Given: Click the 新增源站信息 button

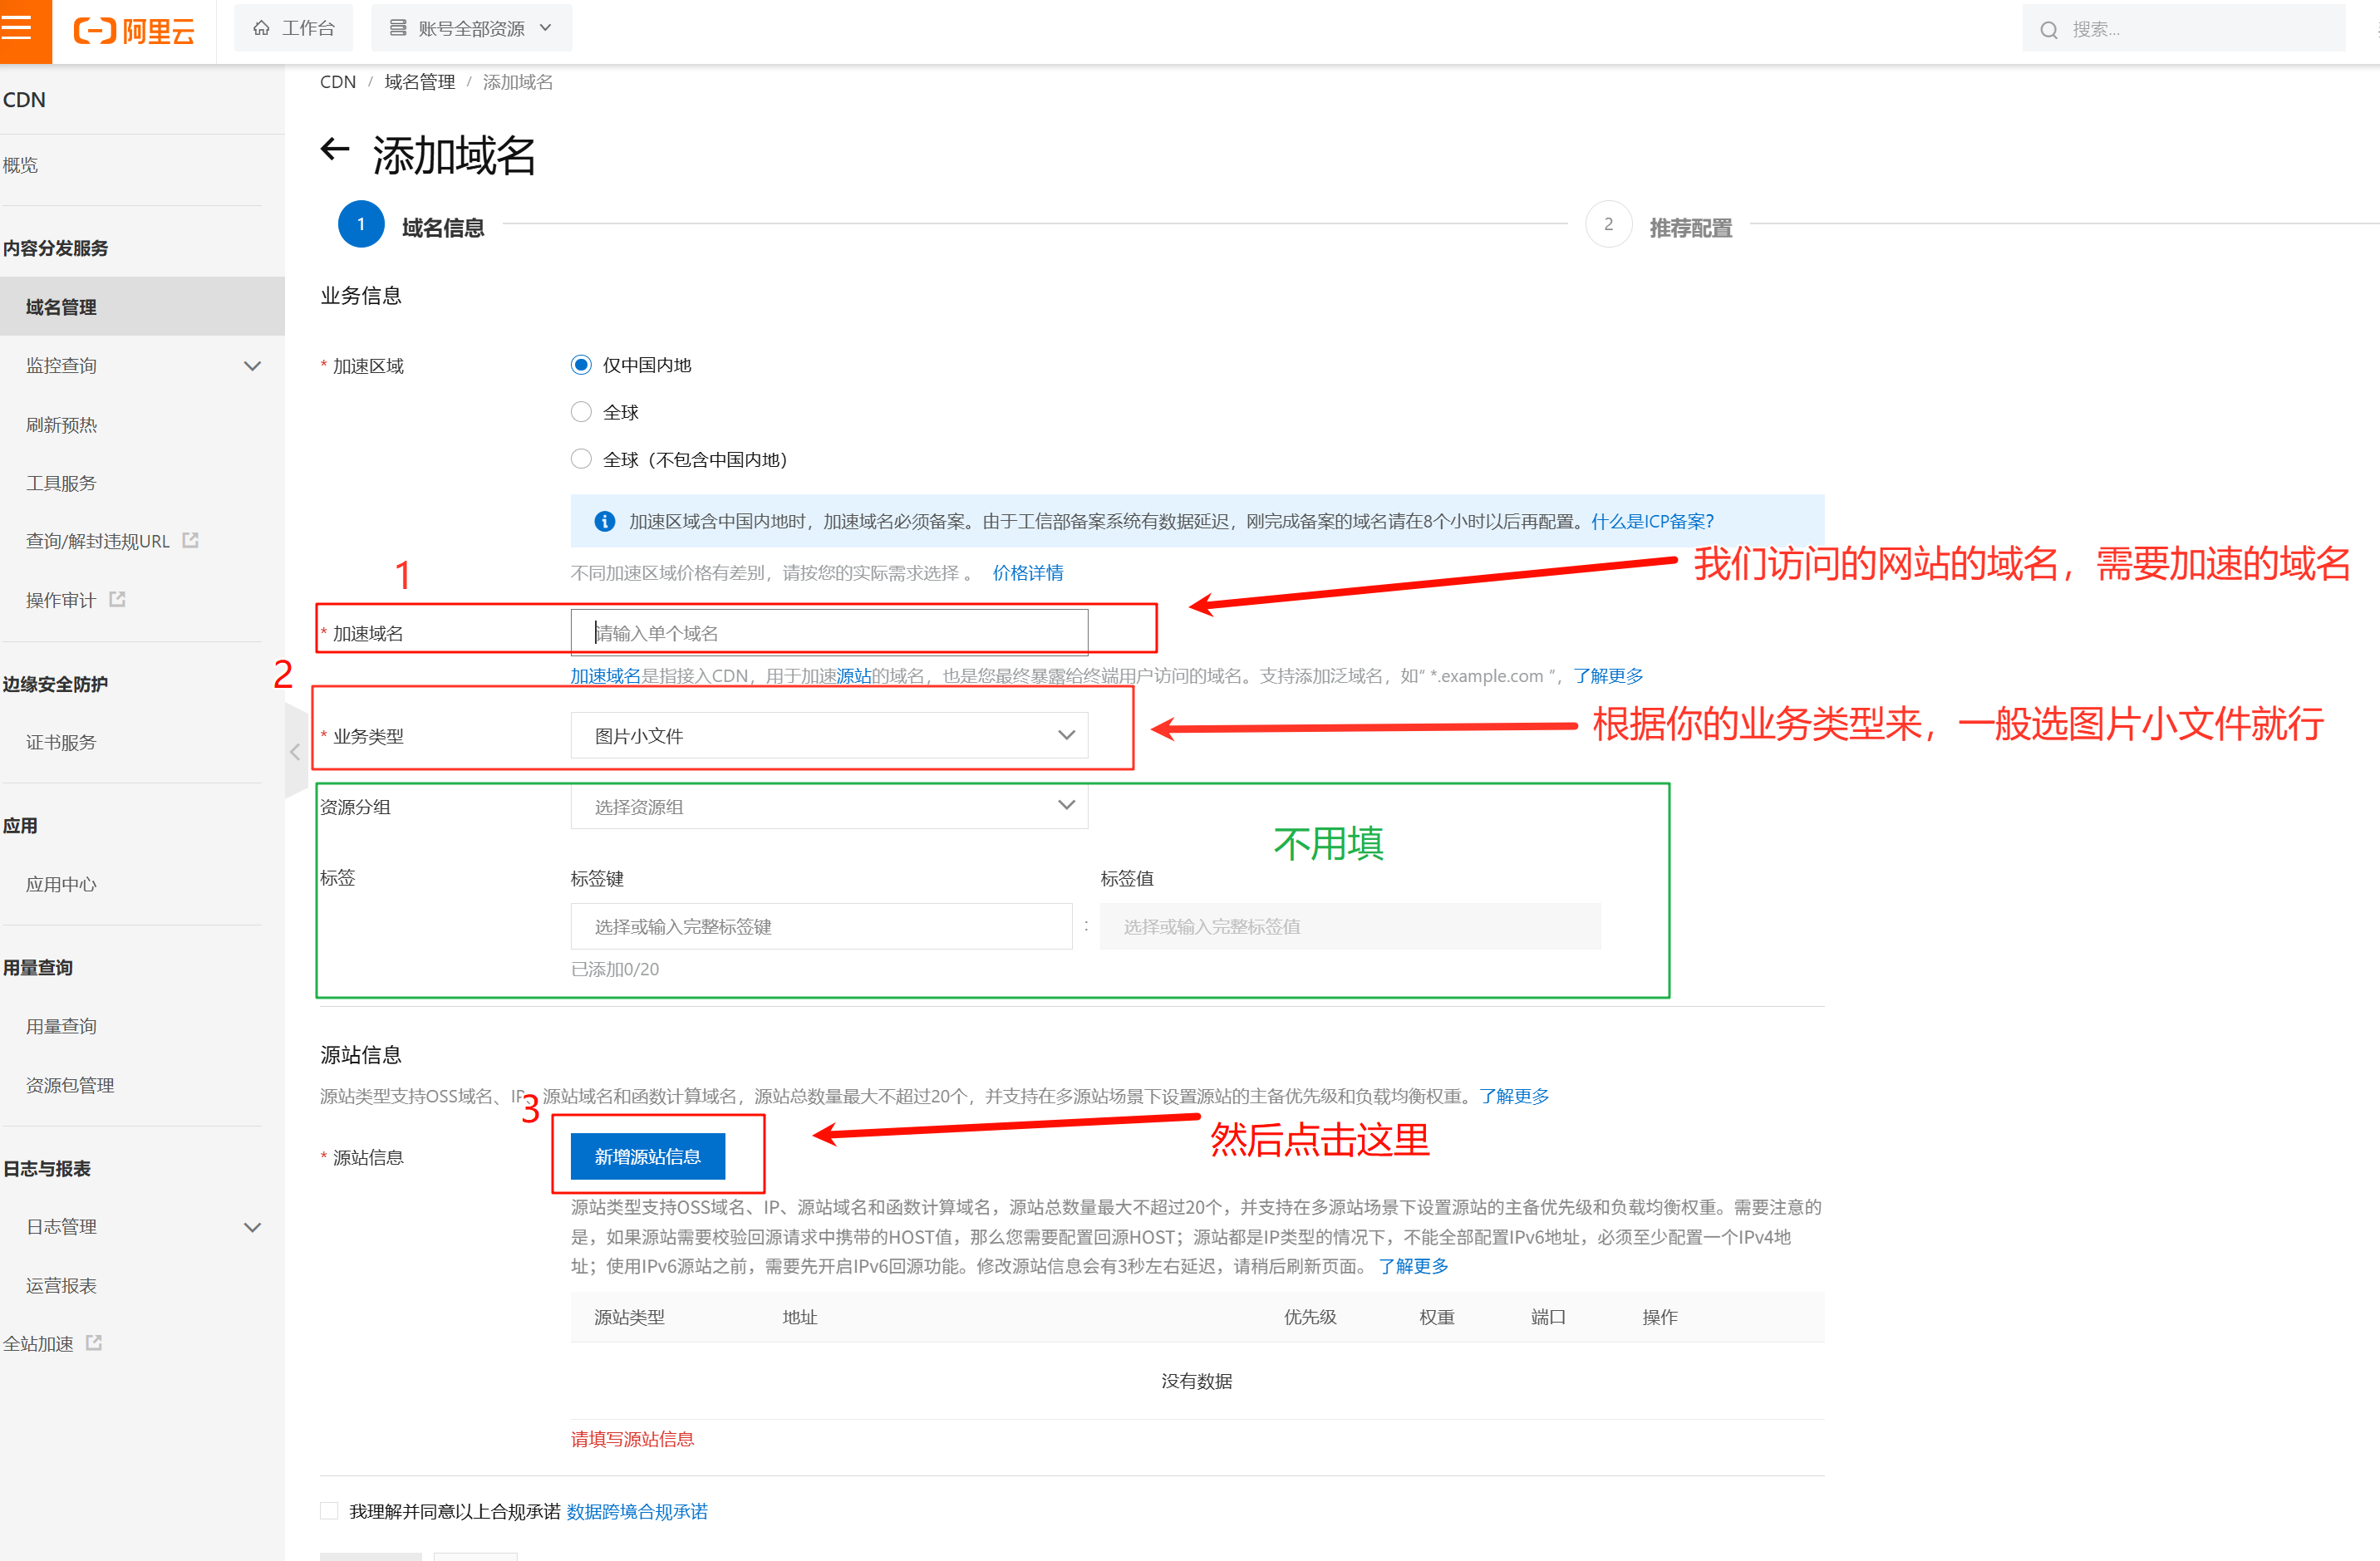Looking at the screenshot, I should [648, 1156].
